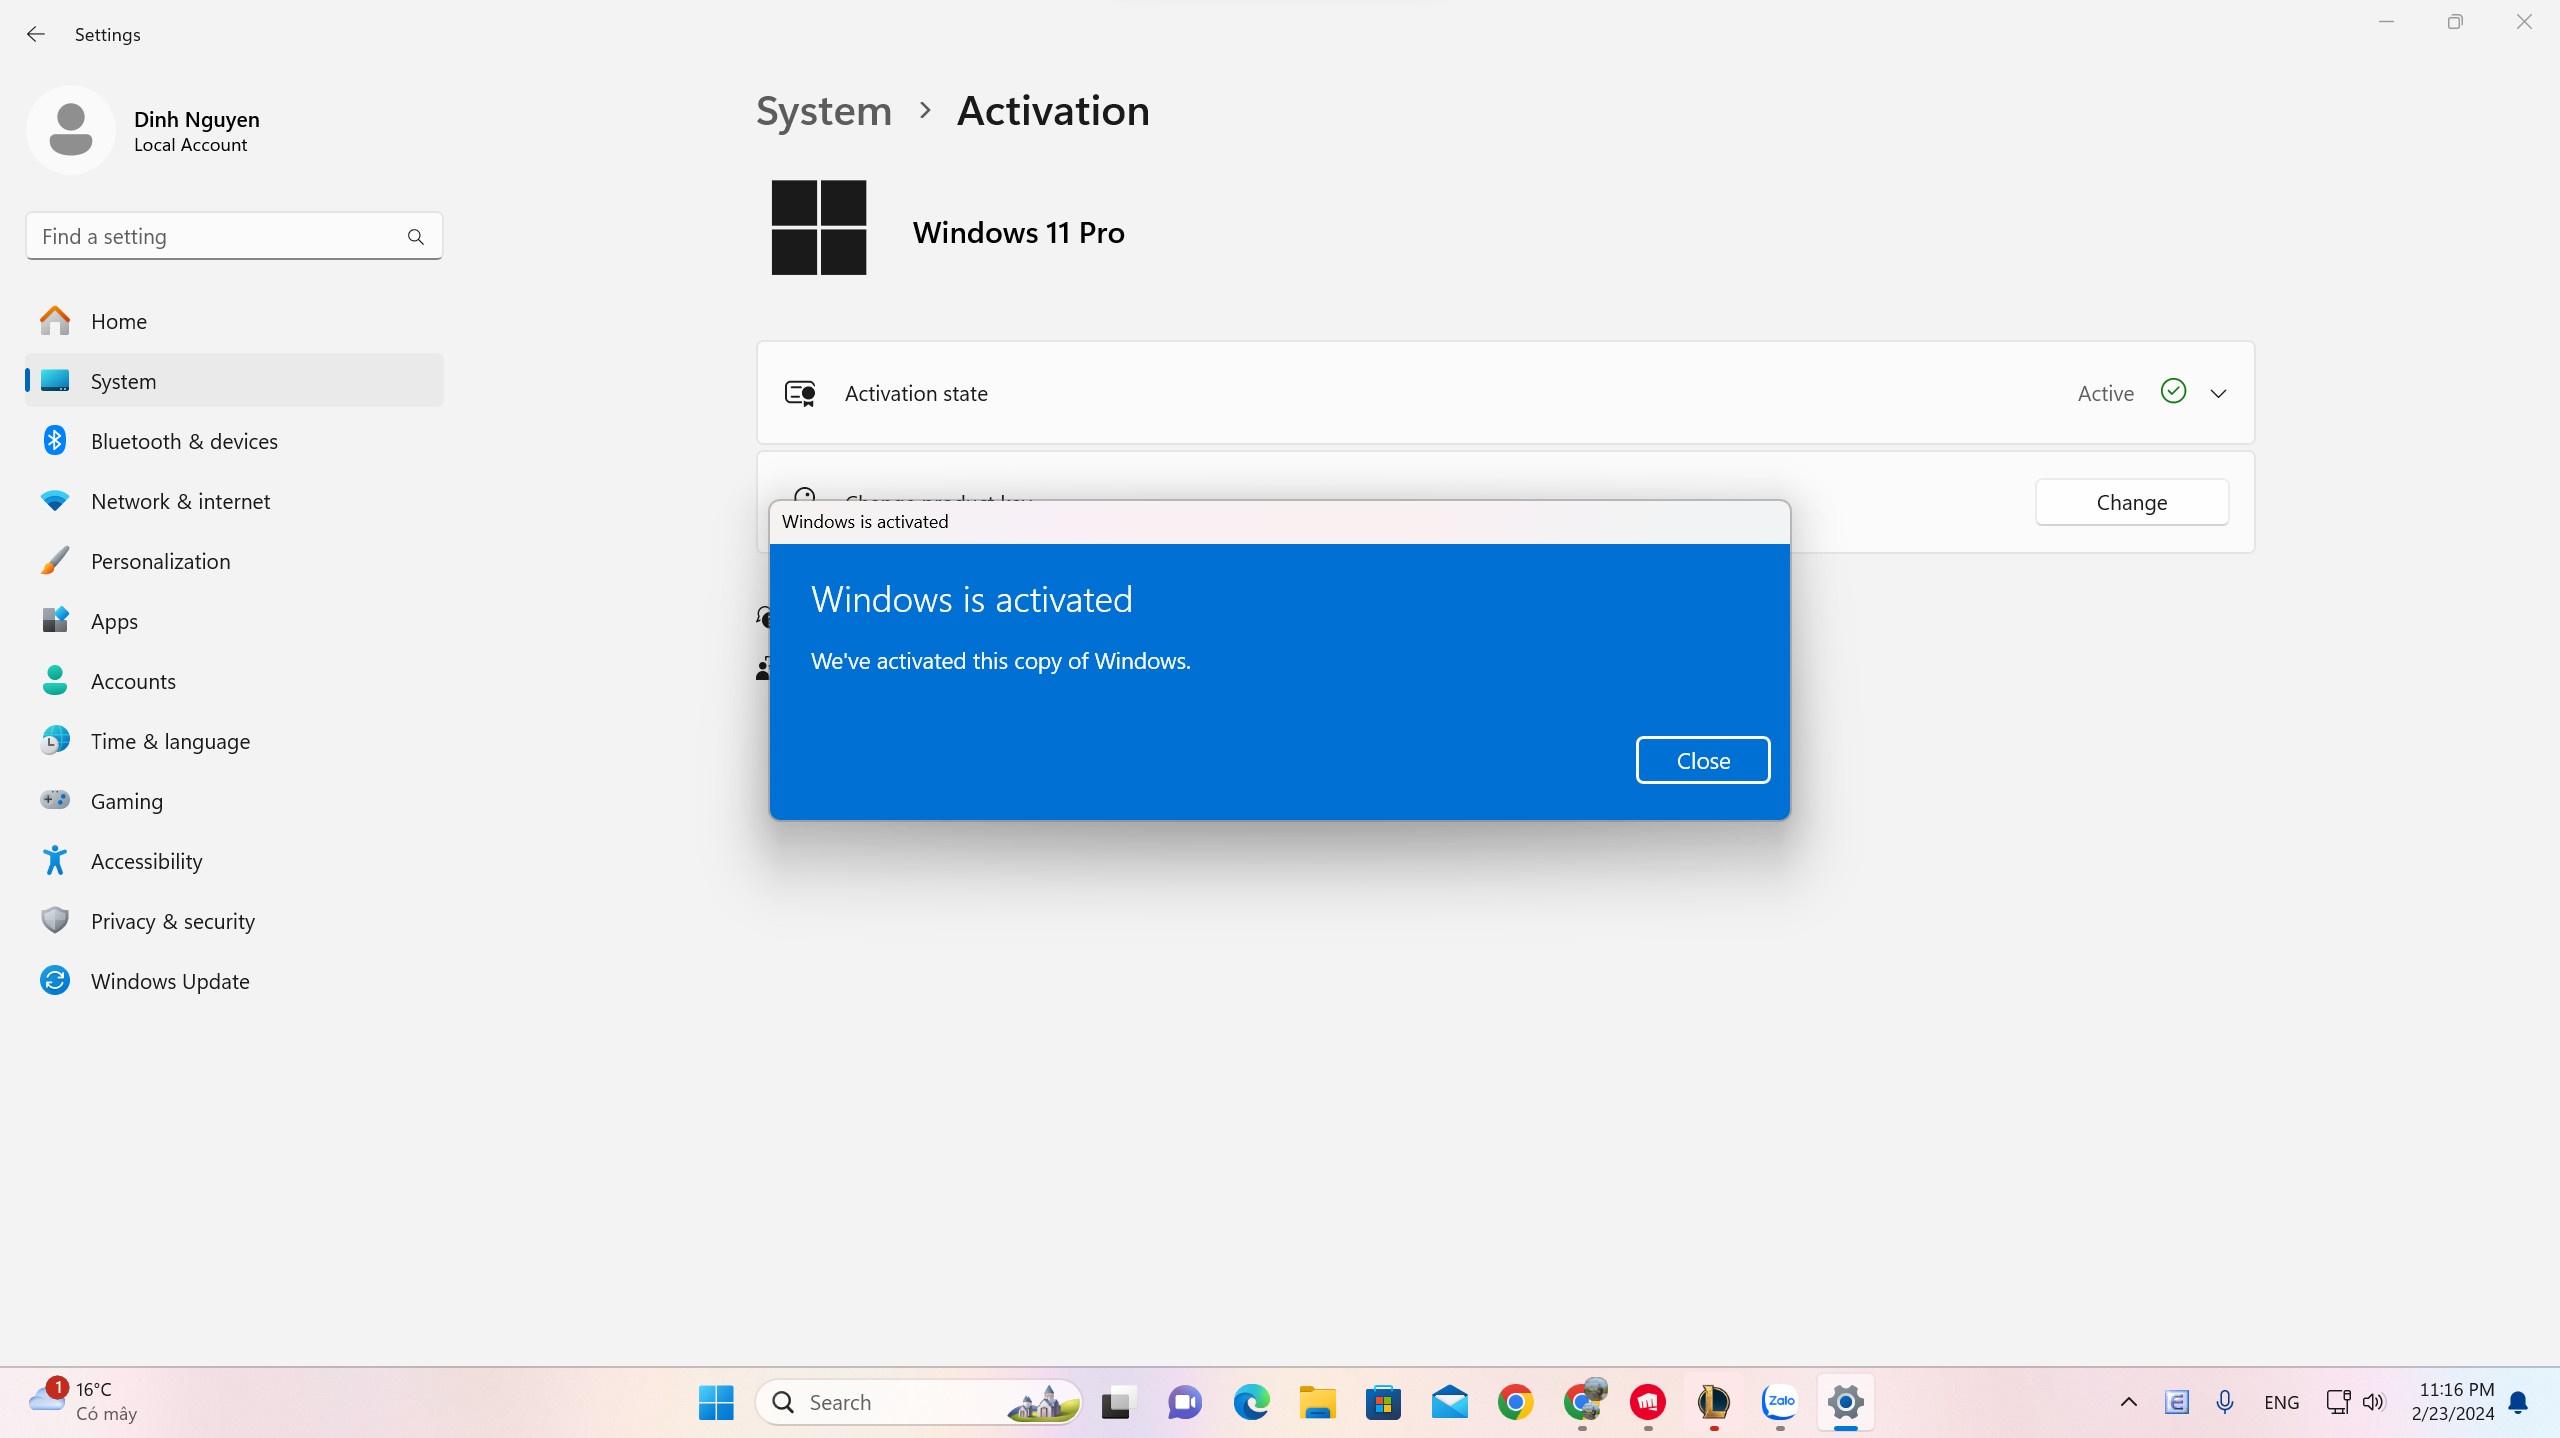The height and width of the screenshot is (1438, 2560).
Task: Open Personalization settings
Action: [x=234, y=561]
